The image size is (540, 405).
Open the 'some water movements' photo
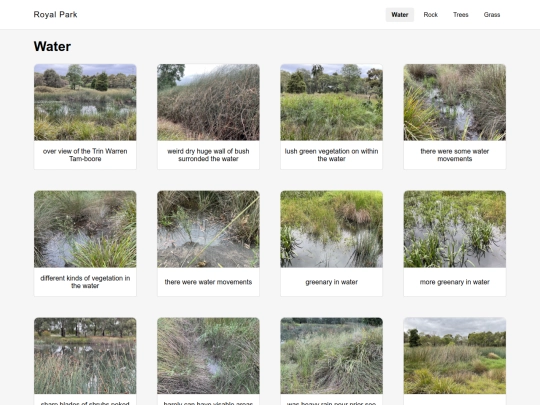click(x=455, y=102)
